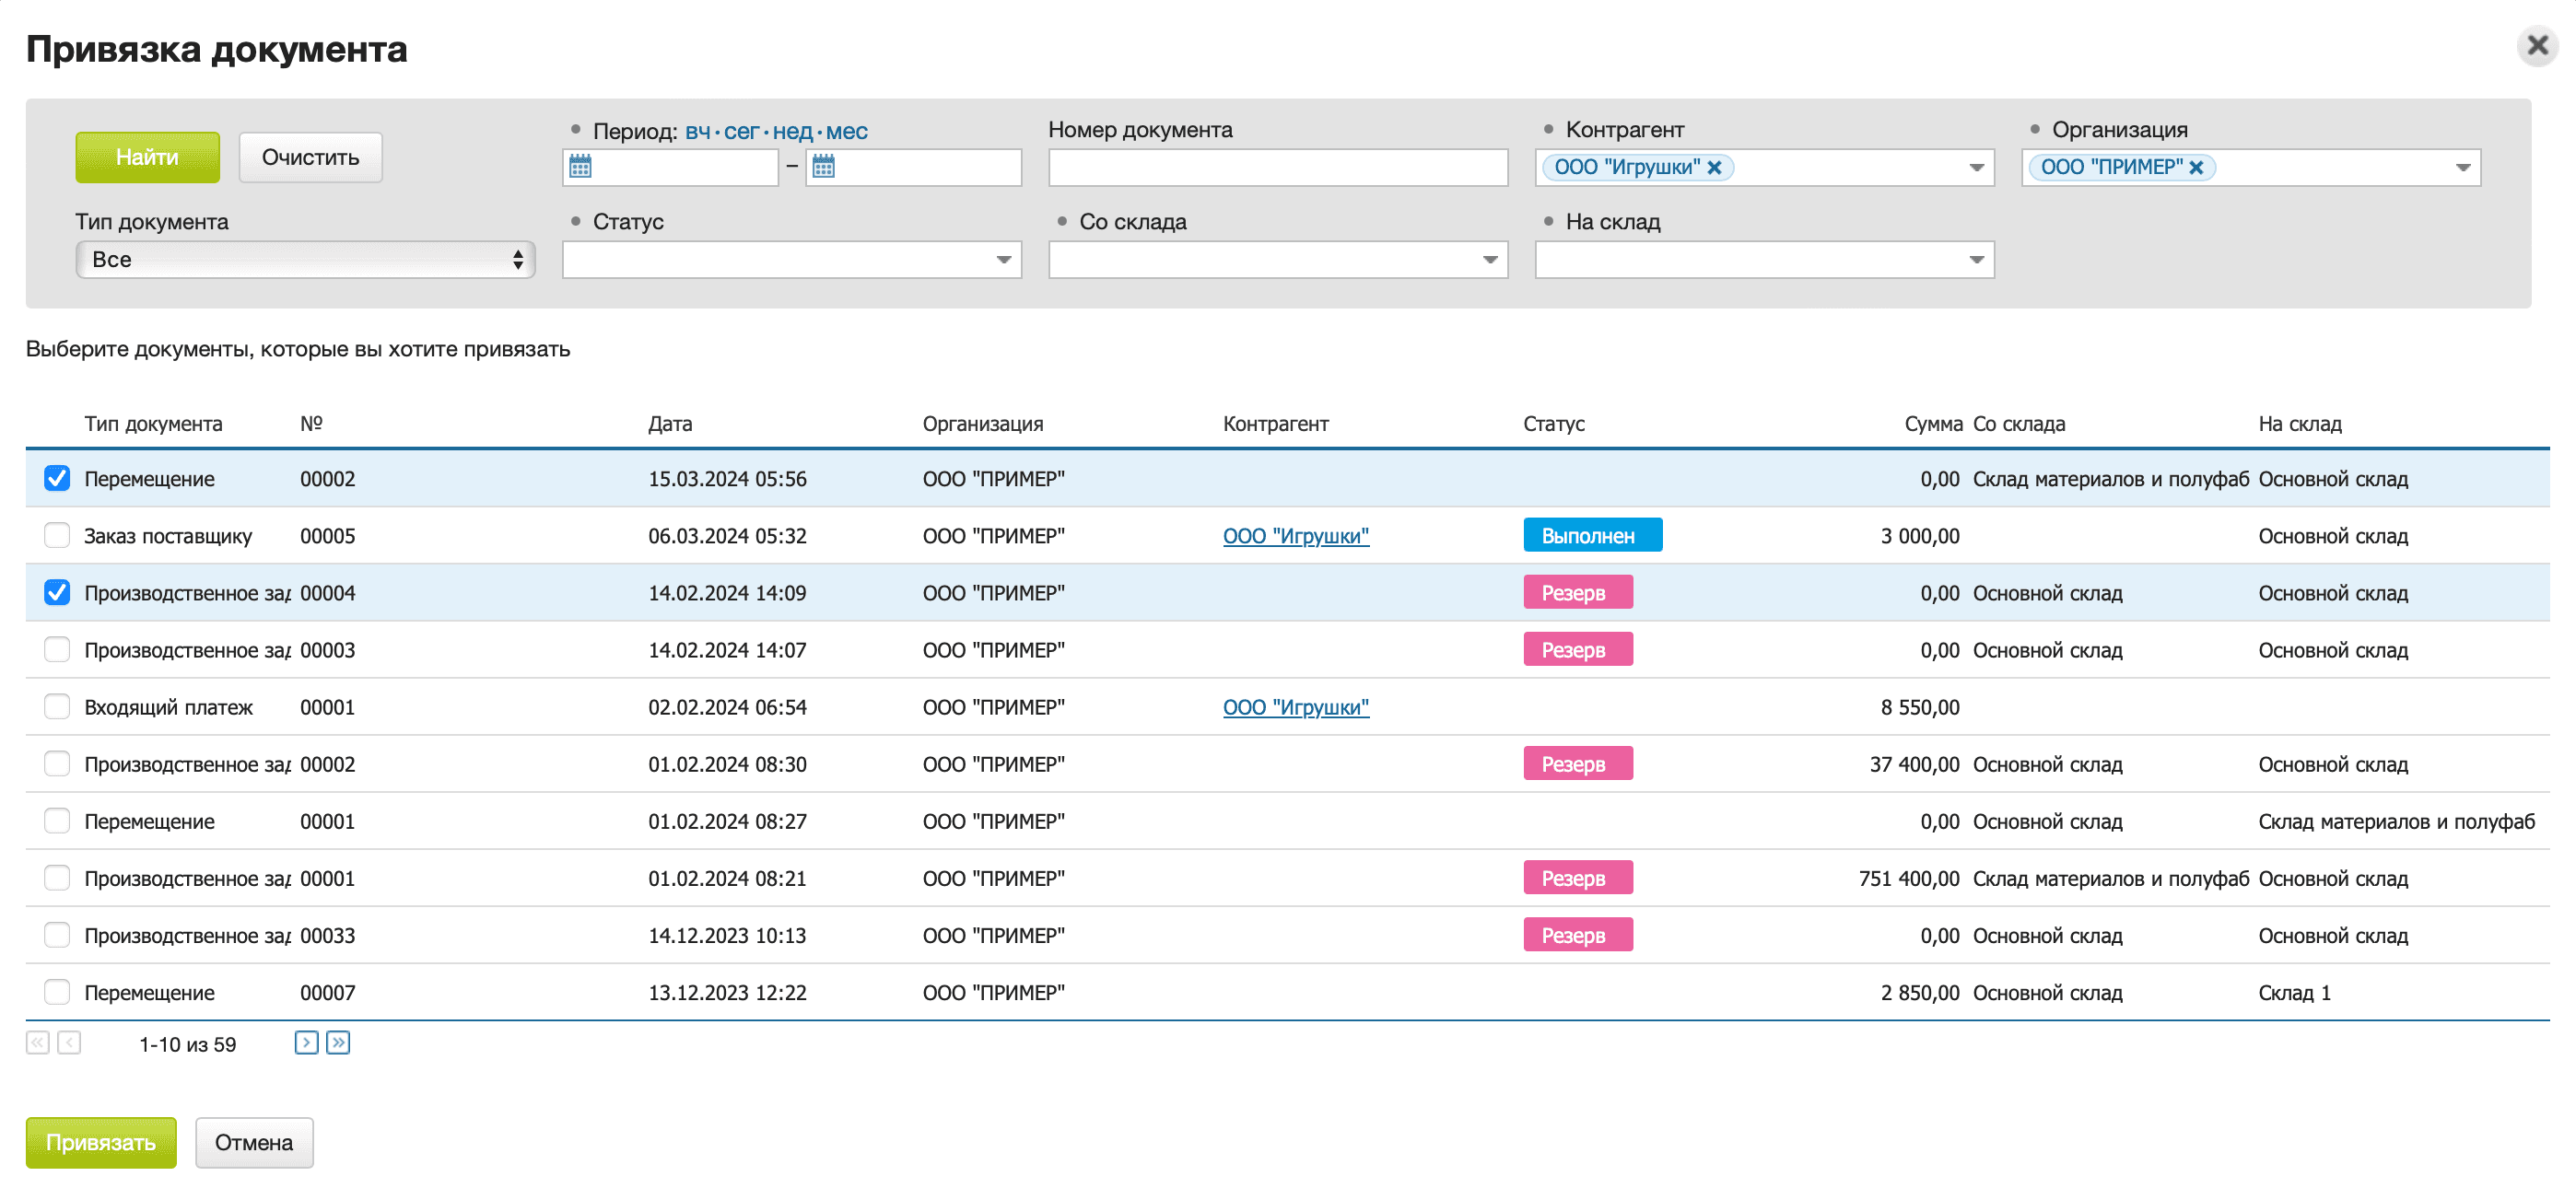Image resolution: width=2576 pixels, height=1188 pixels.
Task: Expand the Со склада filter dropdown
Action: coord(1489,260)
